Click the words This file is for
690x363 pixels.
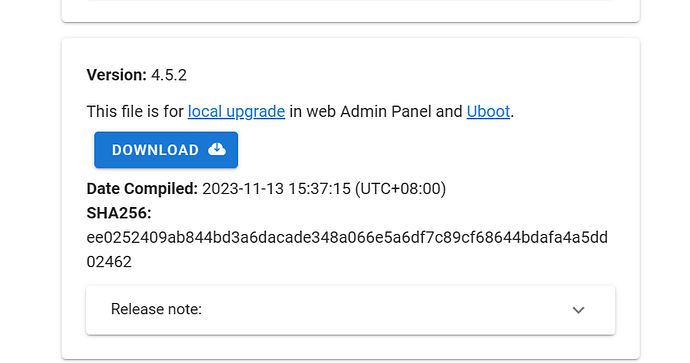coord(135,112)
